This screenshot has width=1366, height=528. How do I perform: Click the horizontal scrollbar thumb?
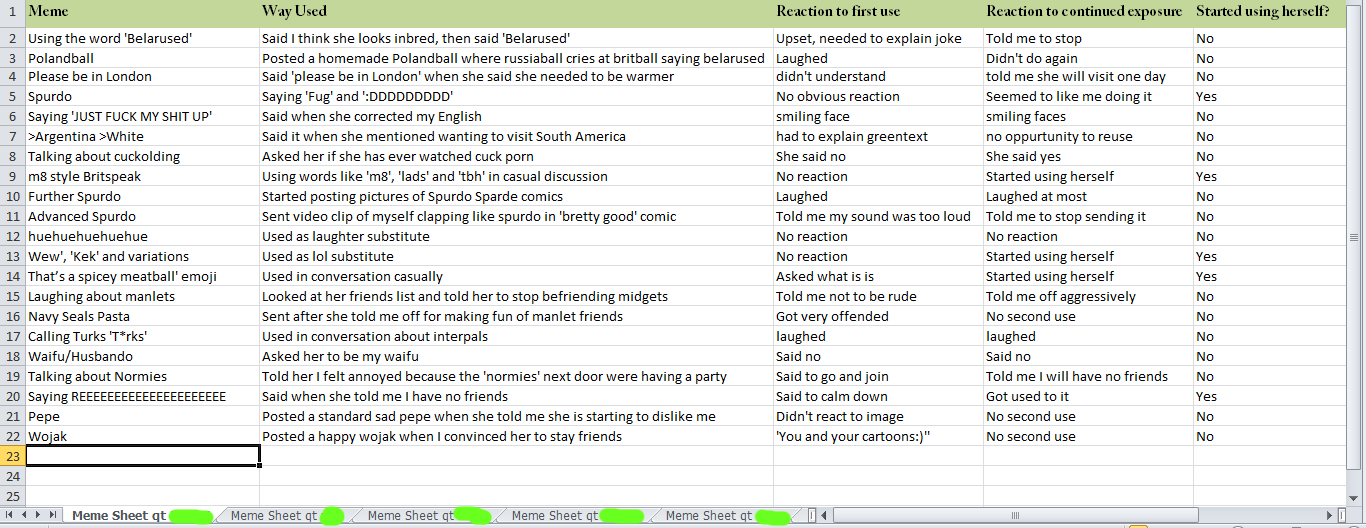(x=1016, y=515)
